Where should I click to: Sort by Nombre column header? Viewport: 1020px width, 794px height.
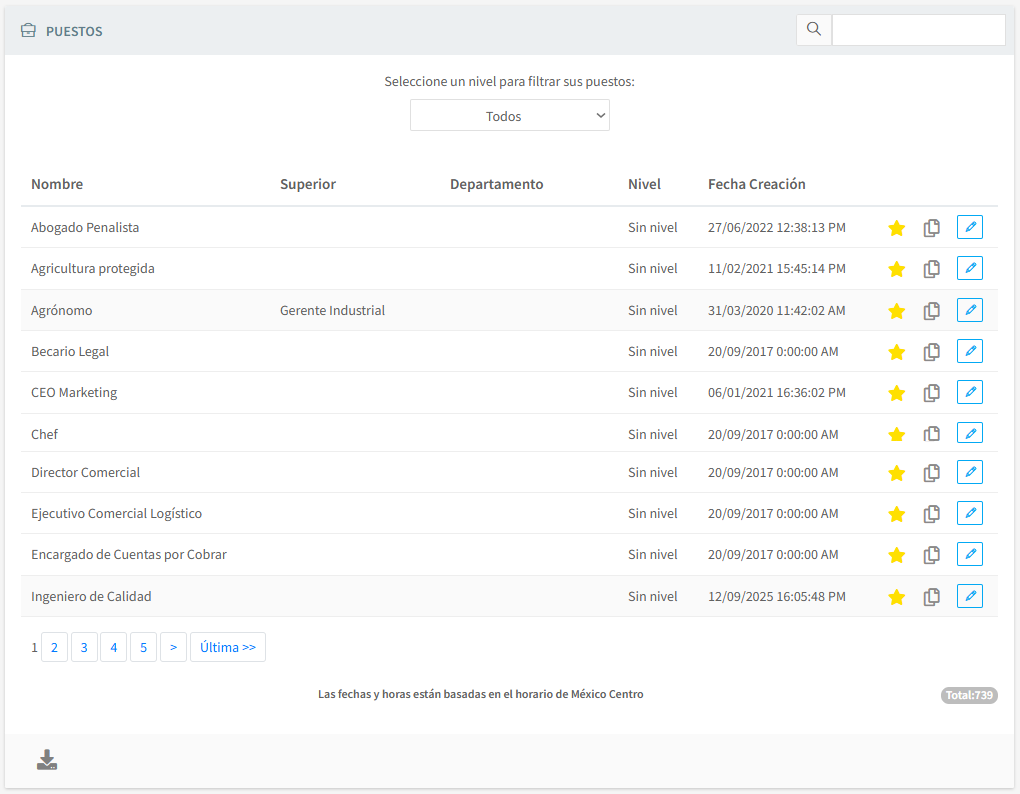click(x=57, y=184)
